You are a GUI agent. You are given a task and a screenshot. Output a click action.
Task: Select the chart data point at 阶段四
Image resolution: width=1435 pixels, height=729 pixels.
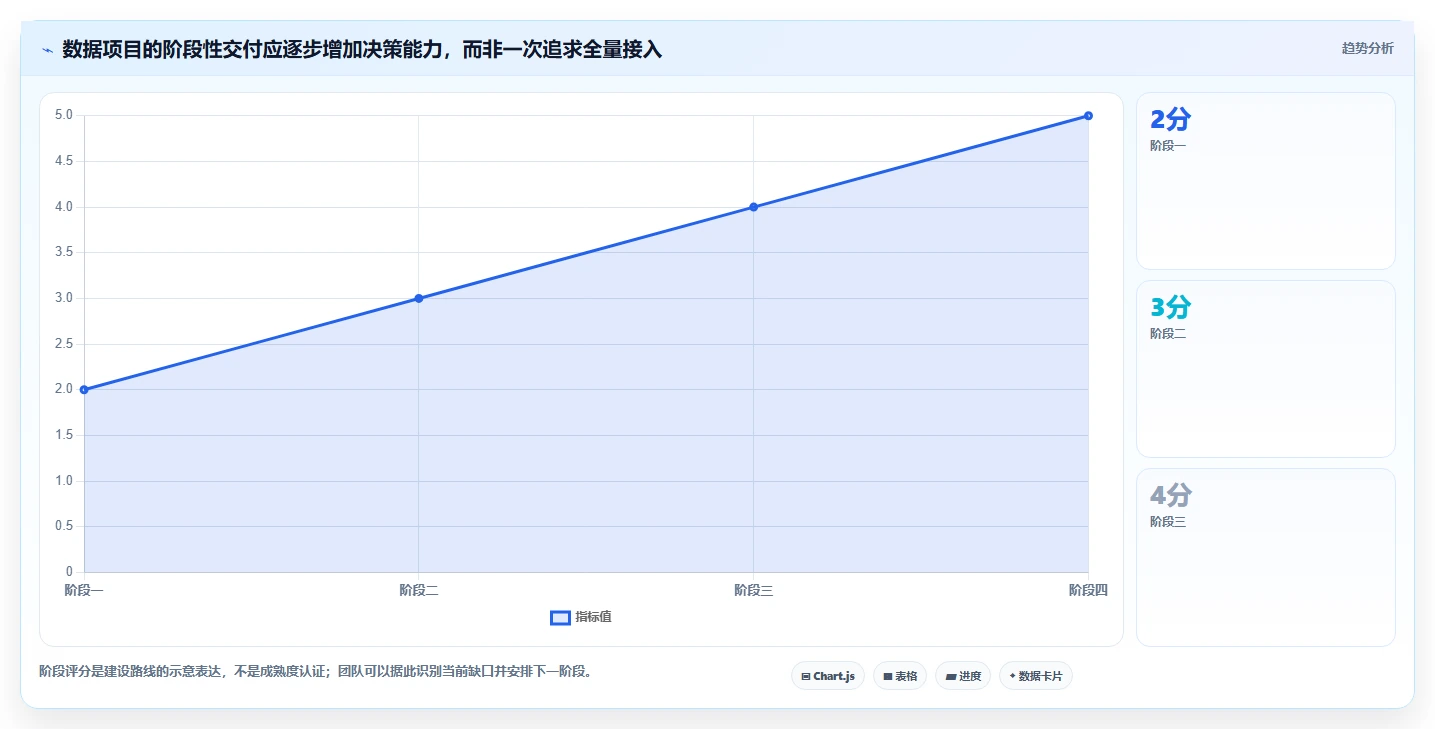[x=1088, y=116]
